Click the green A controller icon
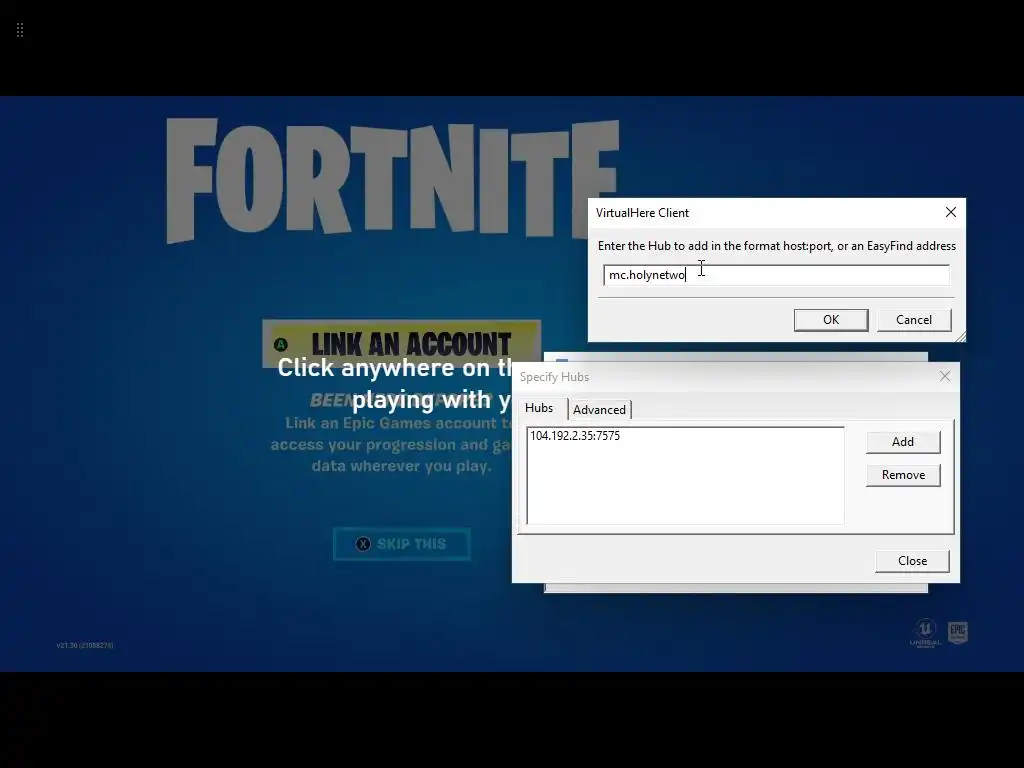The width and height of the screenshot is (1024, 768). pyautogui.click(x=281, y=345)
